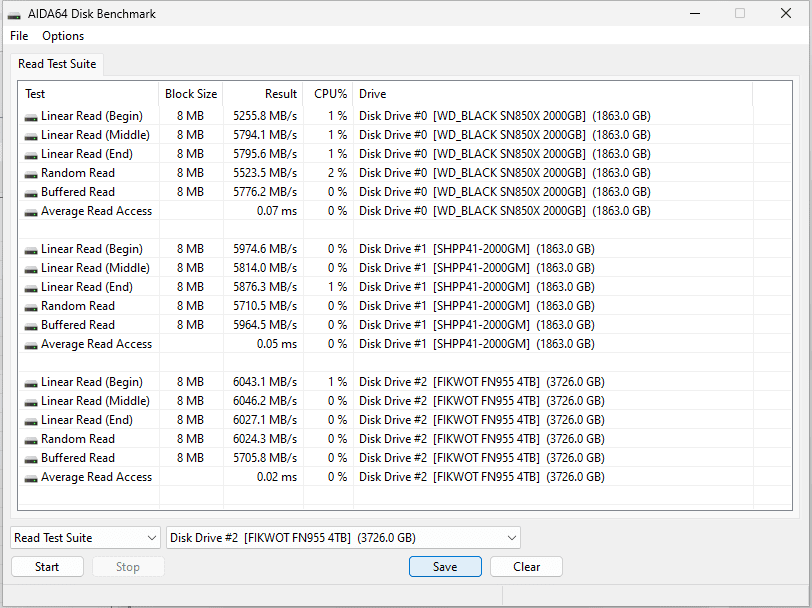Click the drive icon for Average Read Access, Disk Drive #1
Screen dimensions: 812x608
click(31, 345)
